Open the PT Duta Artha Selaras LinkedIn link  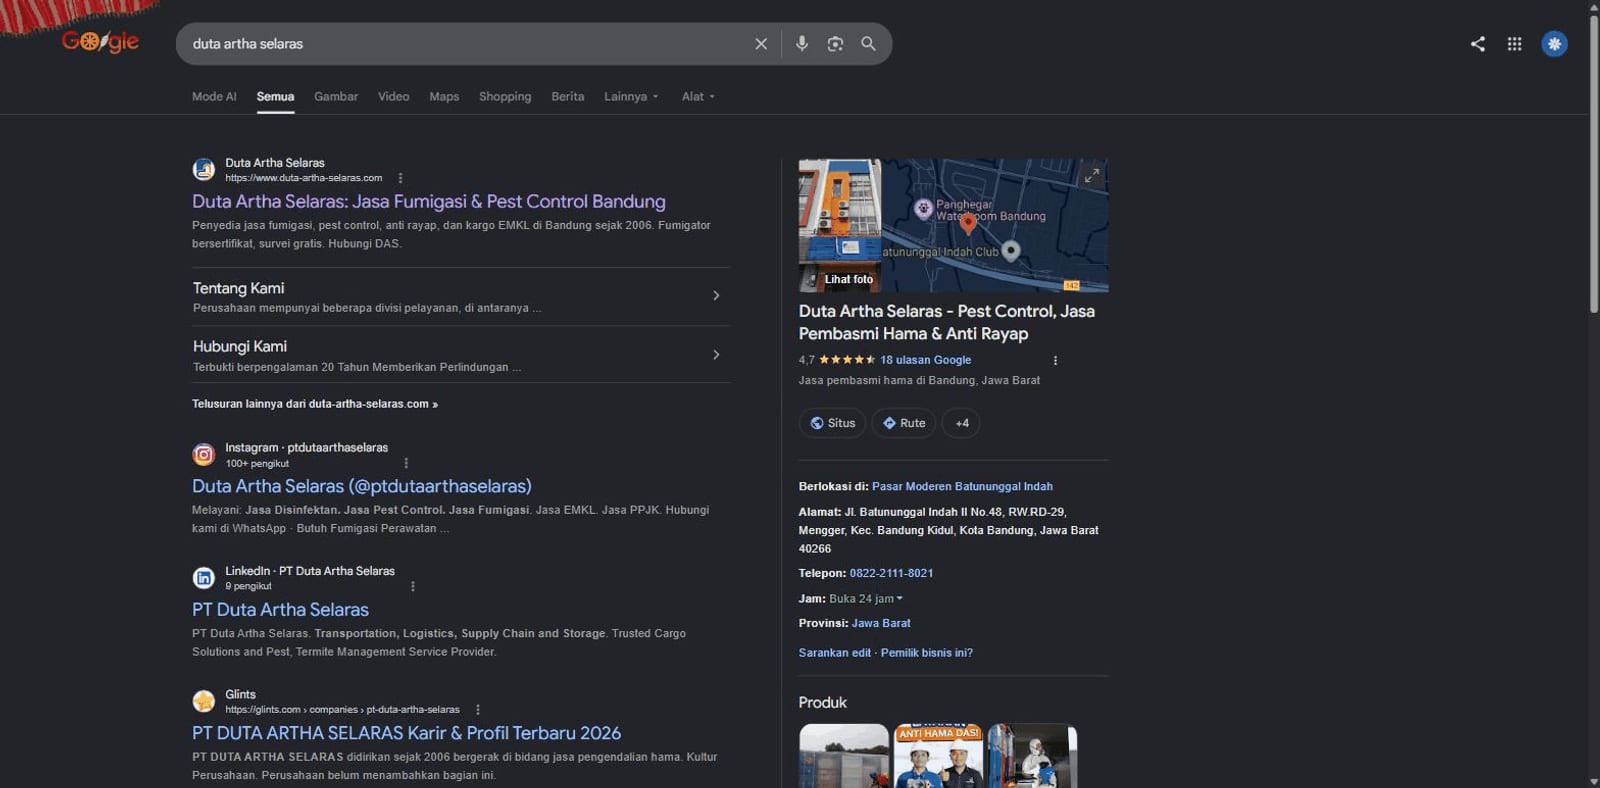click(x=280, y=610)
